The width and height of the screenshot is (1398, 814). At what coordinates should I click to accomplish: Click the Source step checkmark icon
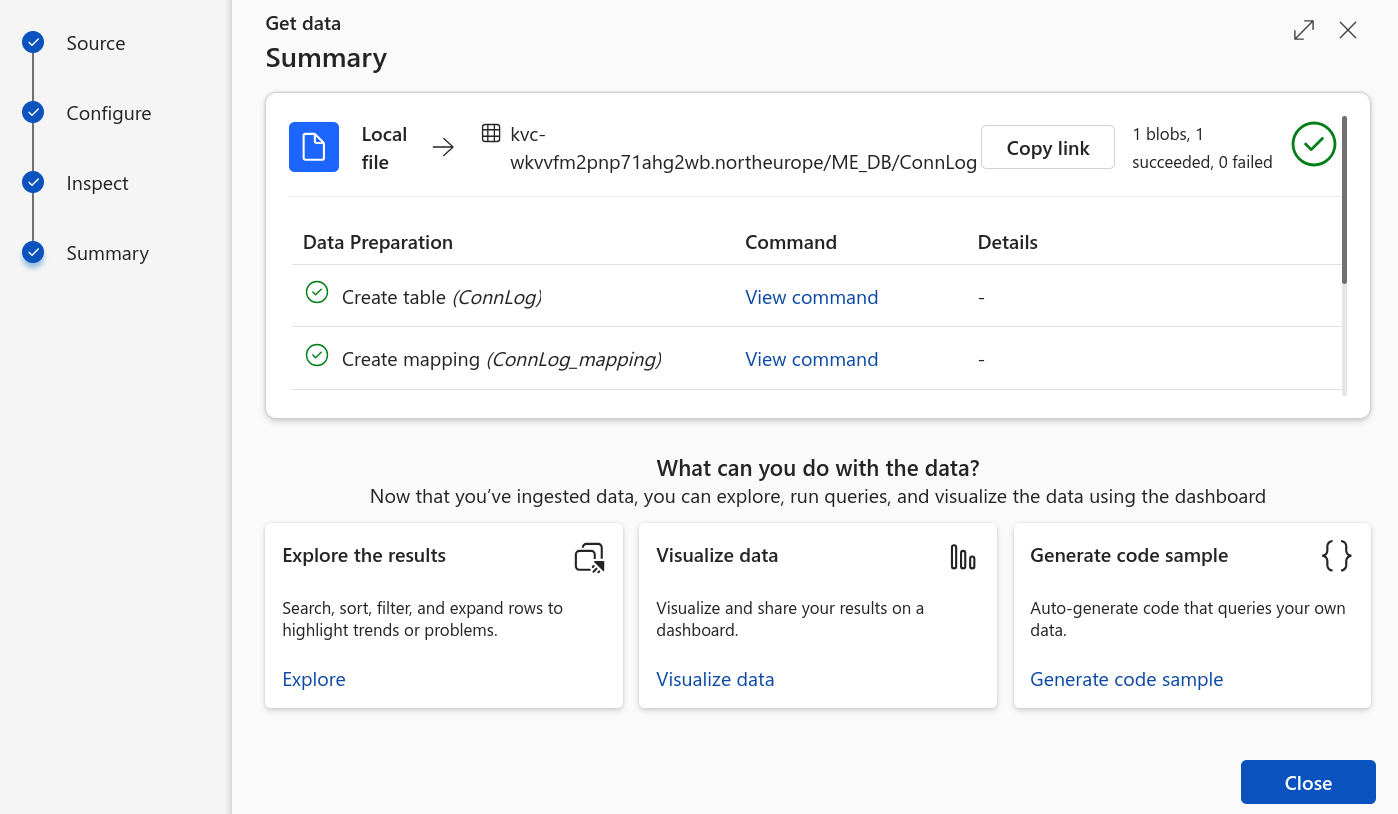coord(33,42)
